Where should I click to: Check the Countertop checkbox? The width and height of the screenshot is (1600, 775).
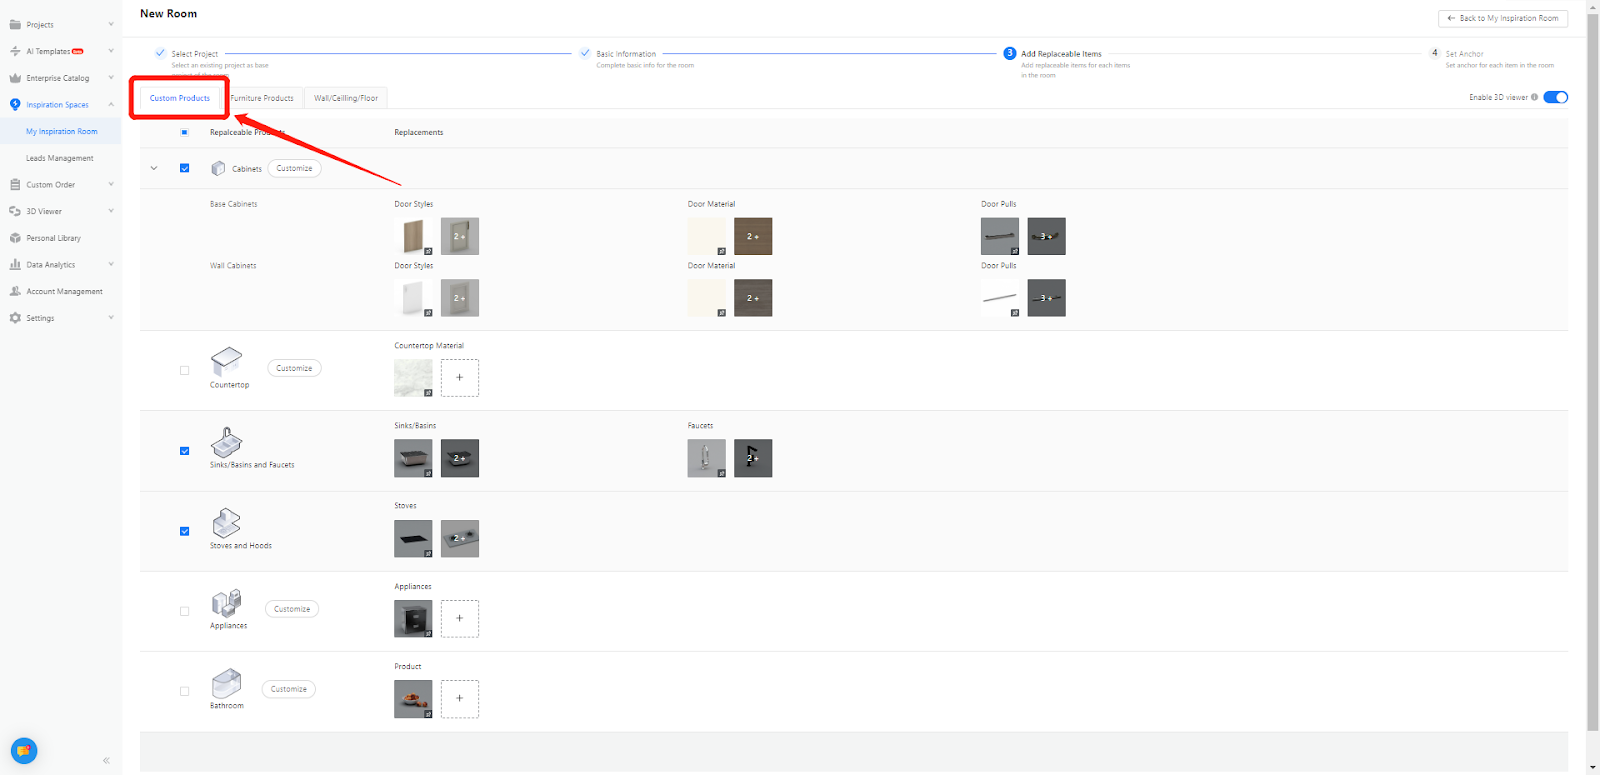tap(184, 370)
